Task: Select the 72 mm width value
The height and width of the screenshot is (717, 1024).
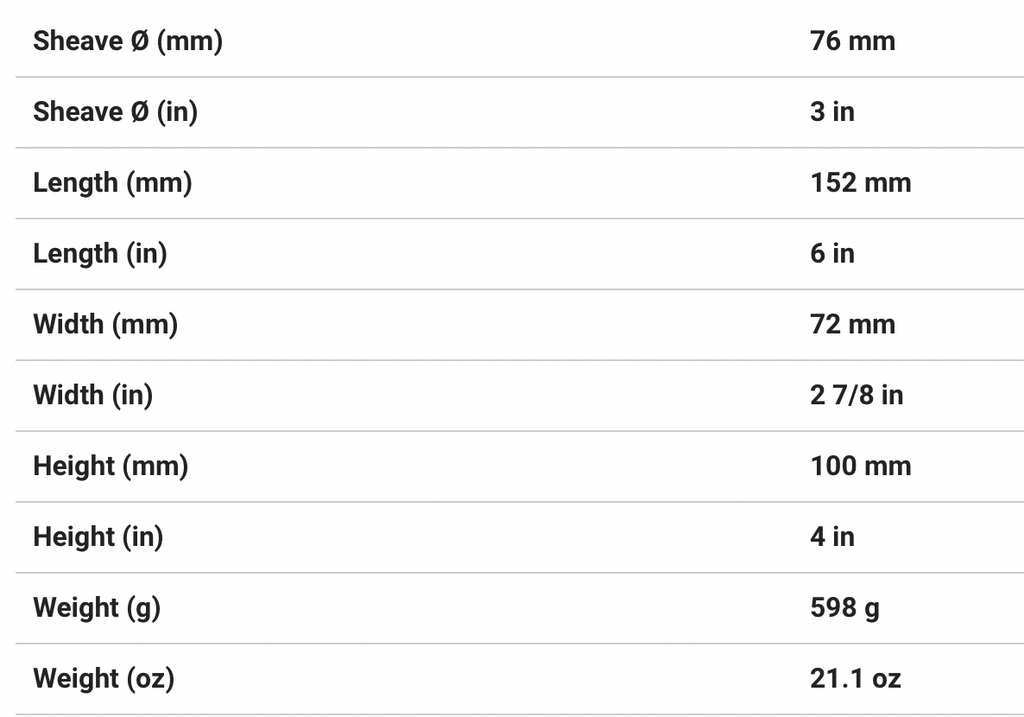Action: 852,325
